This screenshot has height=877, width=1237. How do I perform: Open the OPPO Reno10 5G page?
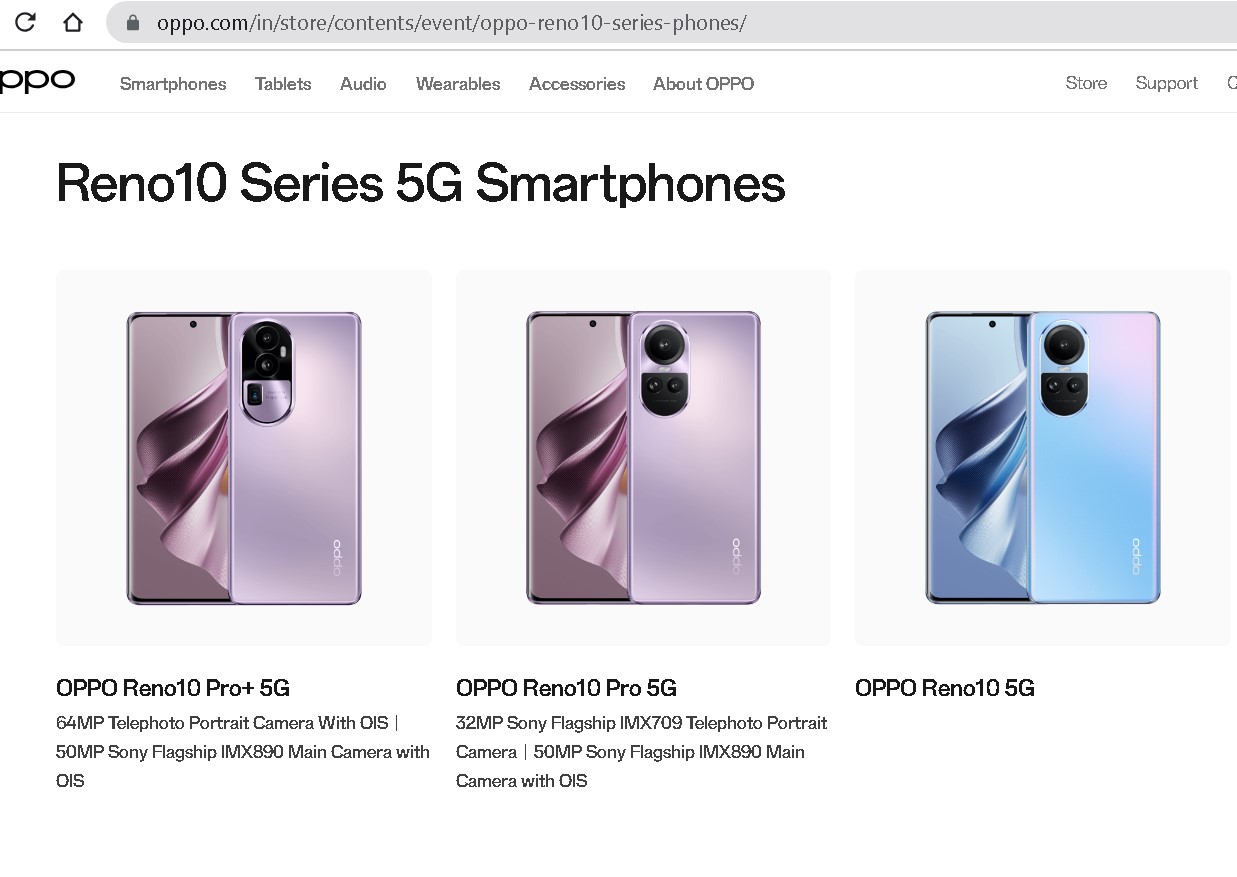[944, 688]
